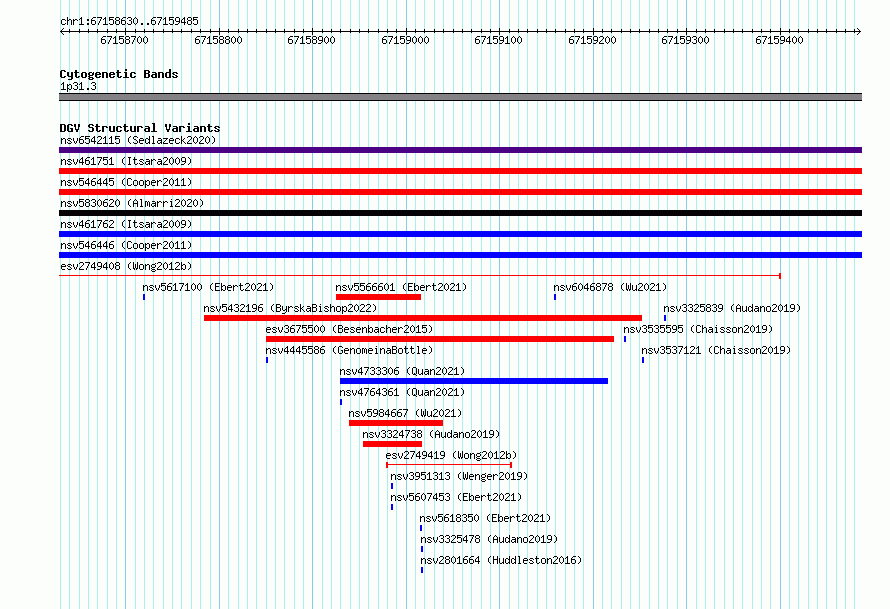Image resolution: width=890 pixels, height=609 pixels.
Task: Click ruler position 67159400
Action: [x=779, y=40]
